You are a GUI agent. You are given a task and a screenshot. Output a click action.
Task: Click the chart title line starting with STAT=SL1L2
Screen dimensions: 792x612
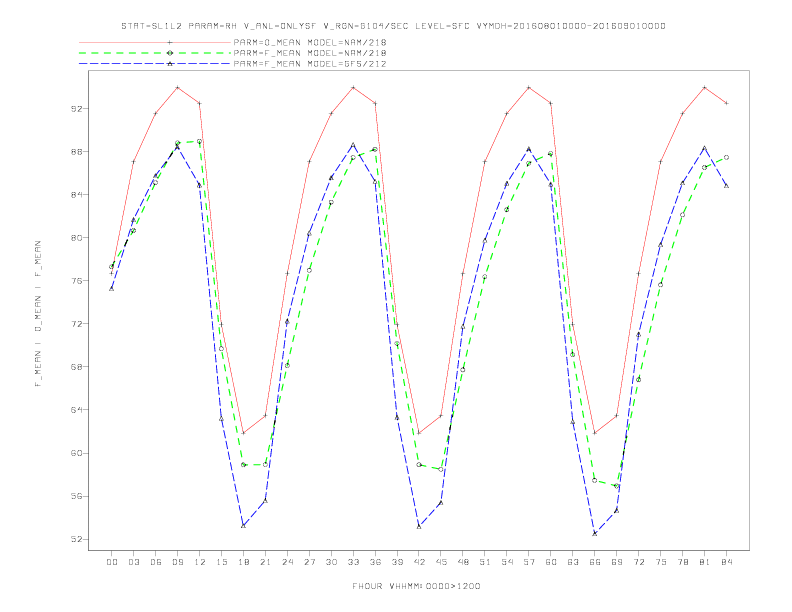point(393,26)
